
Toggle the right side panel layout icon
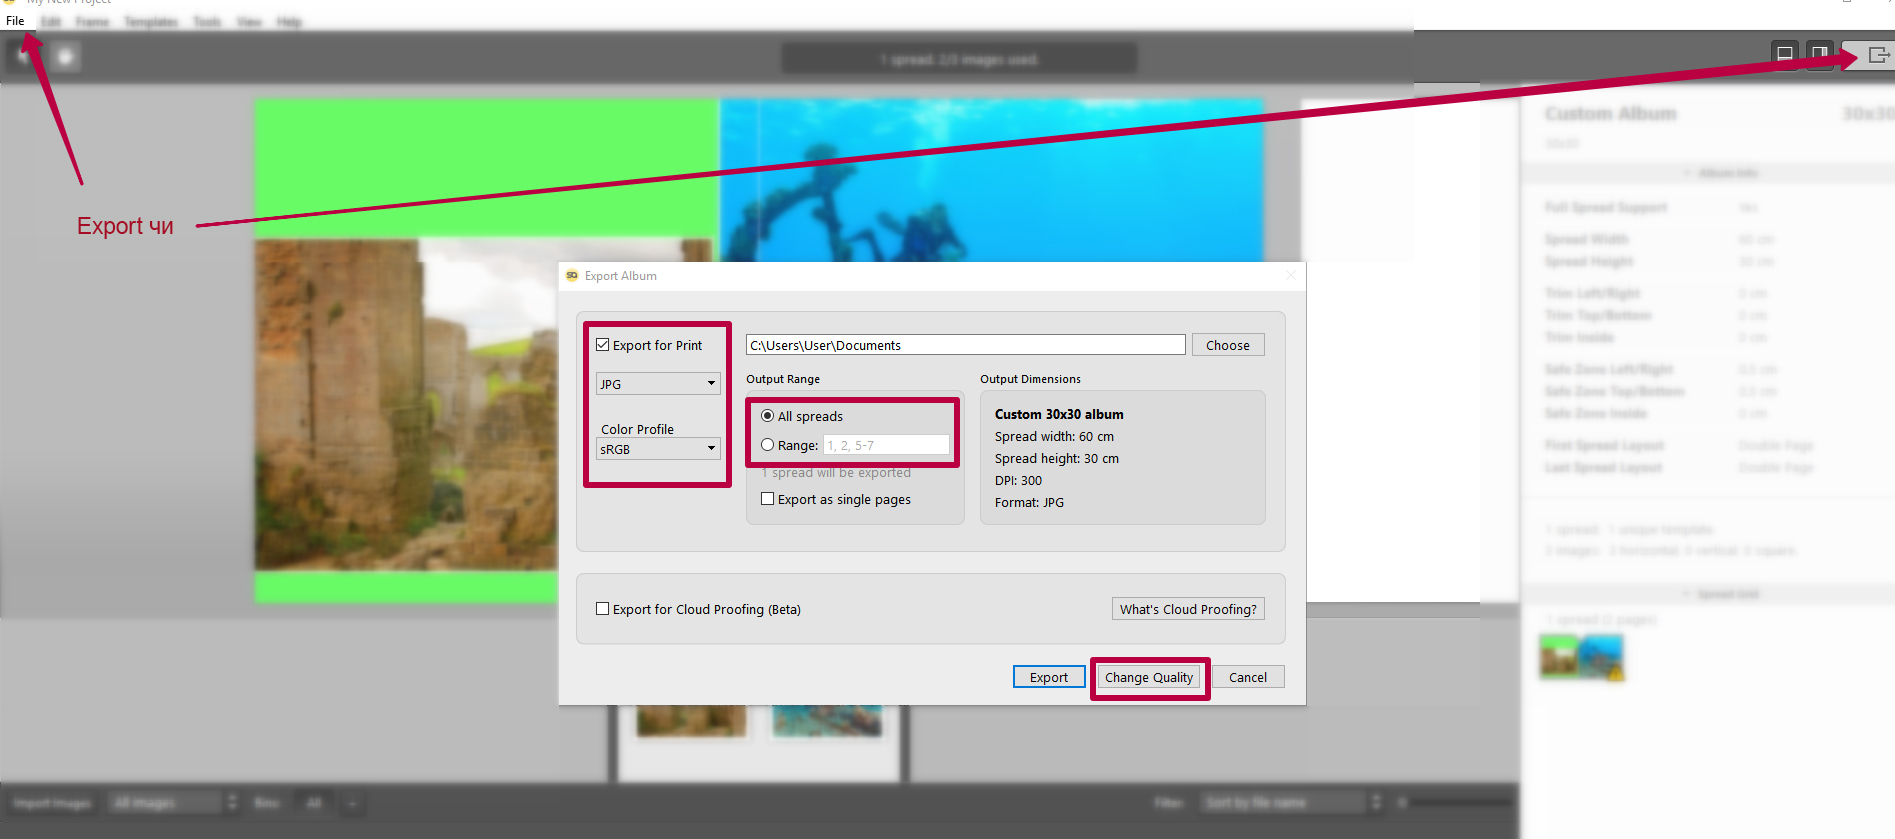pyautogui.click(x=1819, y=54)
